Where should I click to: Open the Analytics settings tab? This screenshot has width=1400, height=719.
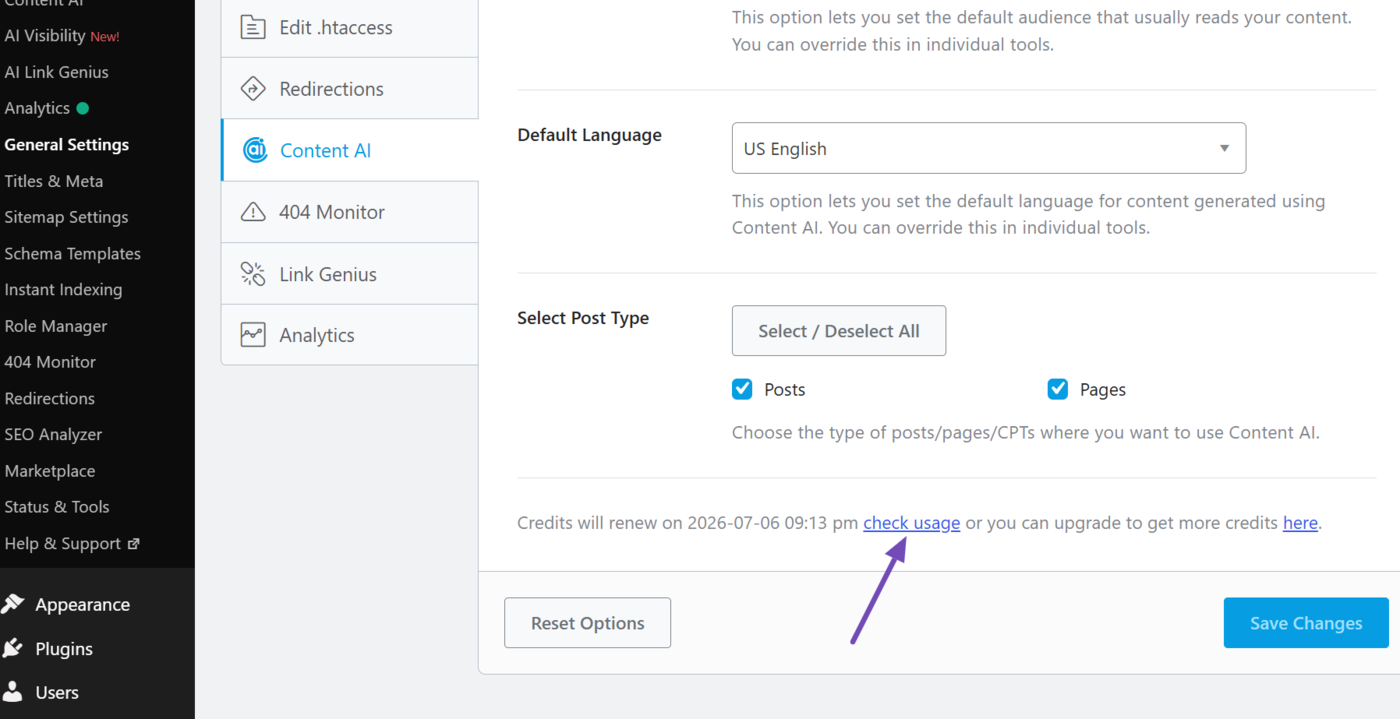point(349,335)
